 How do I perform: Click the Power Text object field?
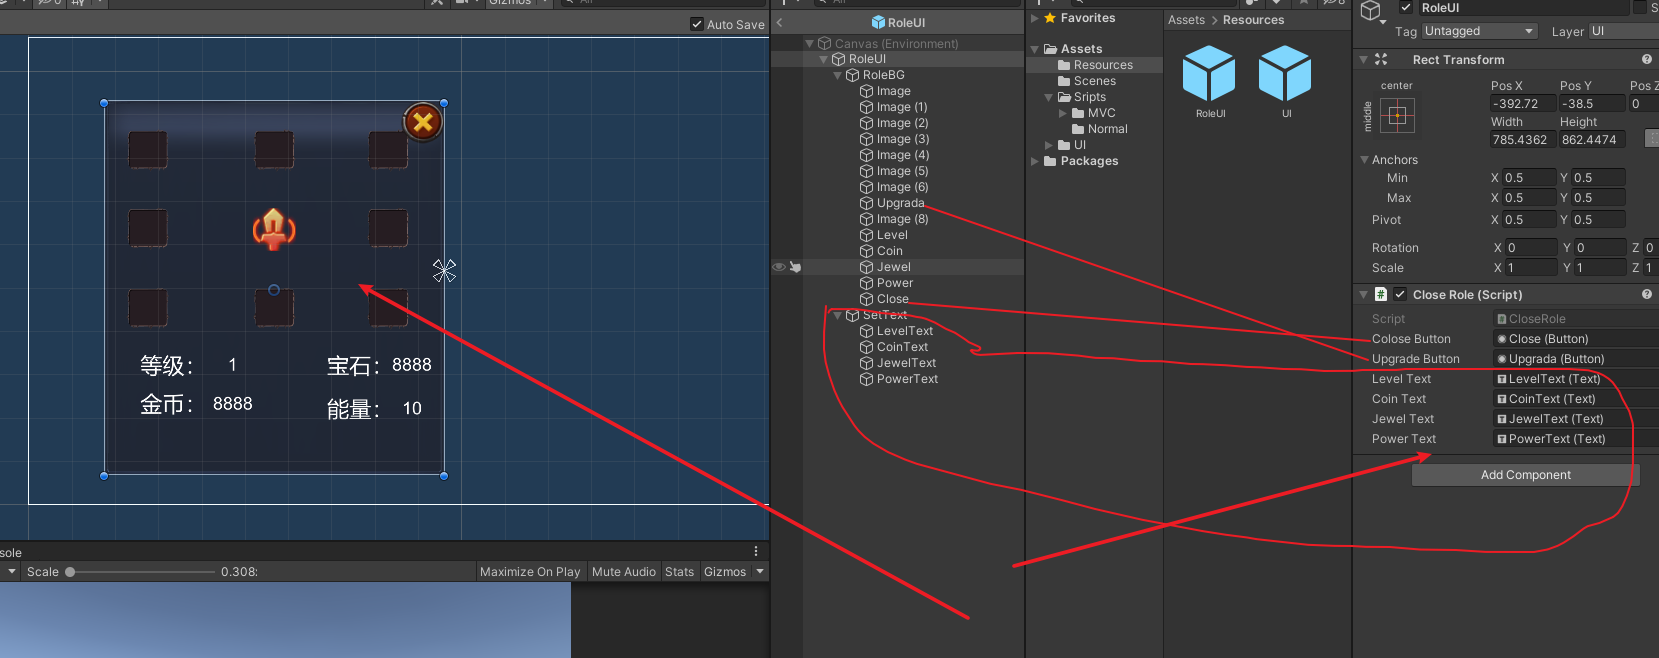tap(1576, 439)
